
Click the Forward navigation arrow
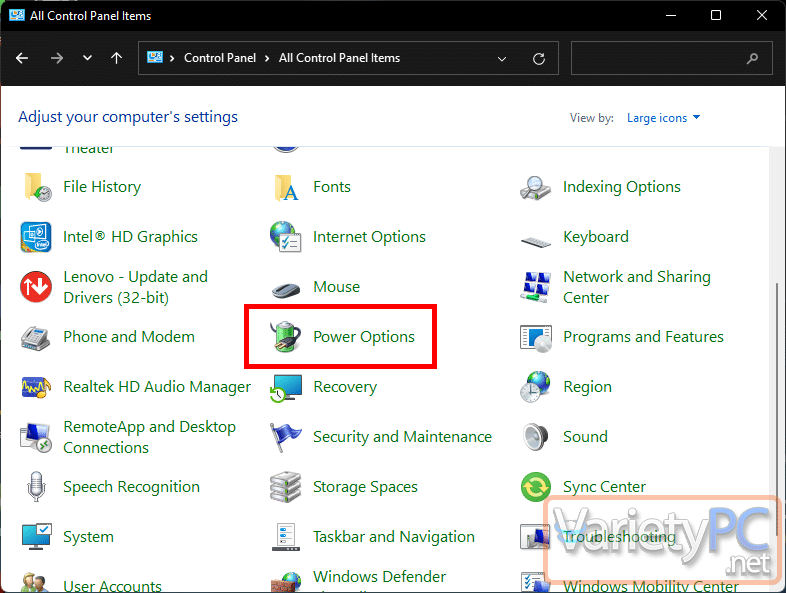(57, 58)
